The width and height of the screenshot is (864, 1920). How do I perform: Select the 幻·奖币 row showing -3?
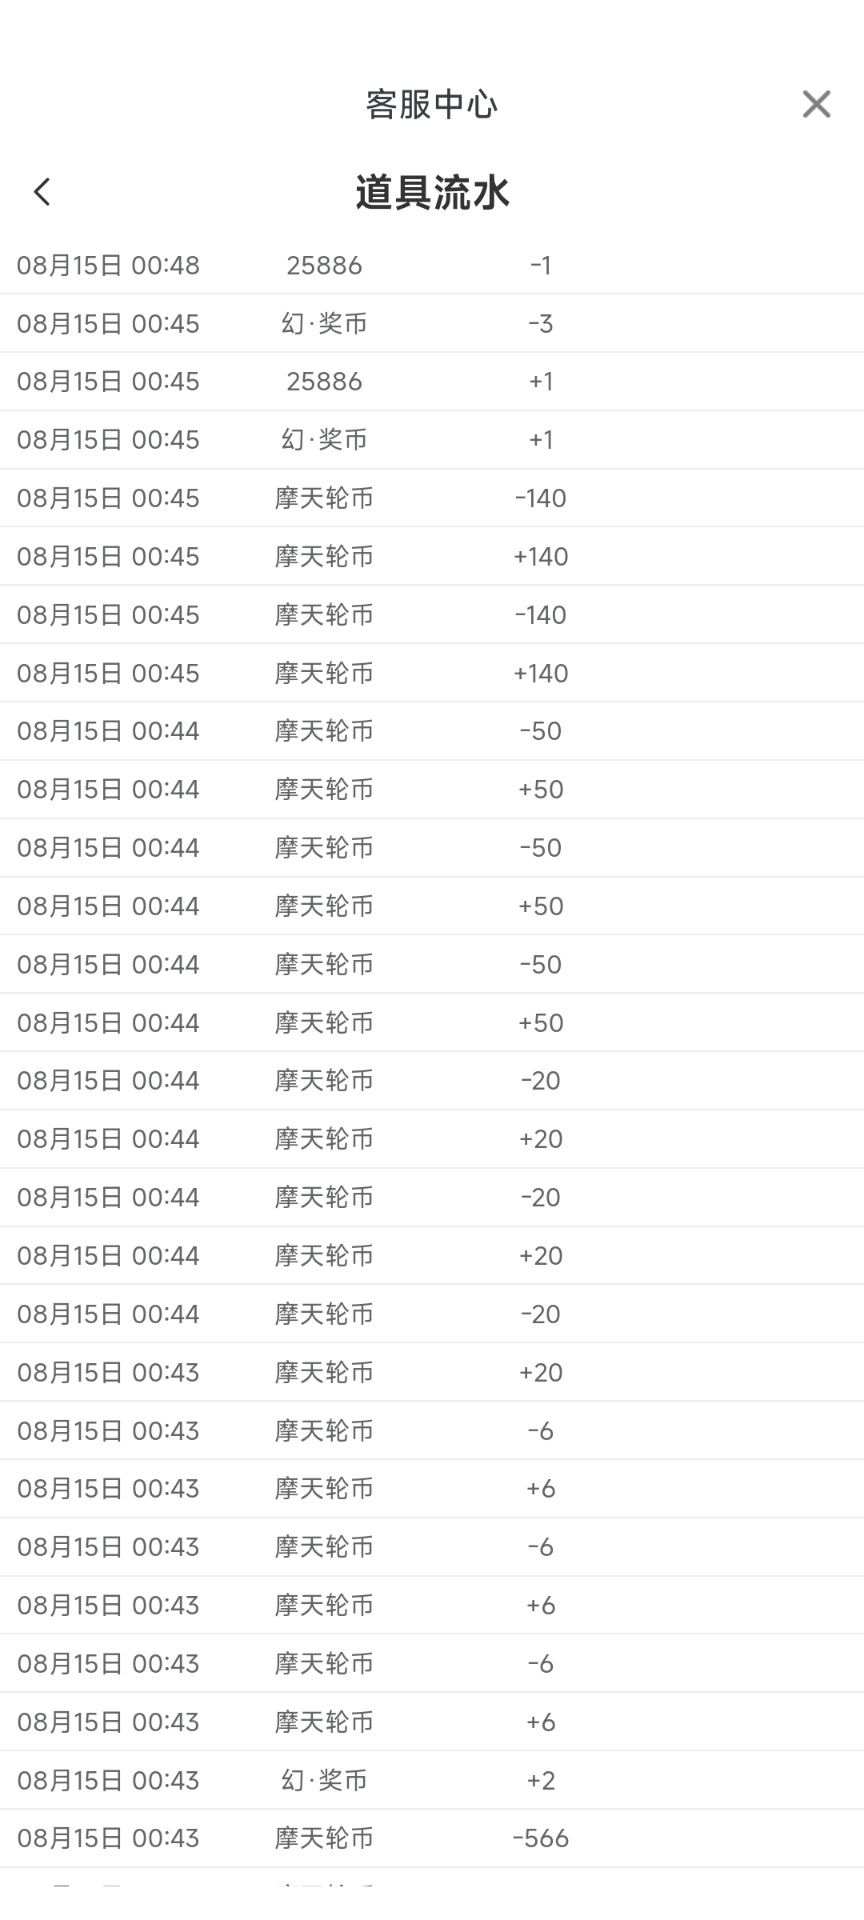point(432,323)
